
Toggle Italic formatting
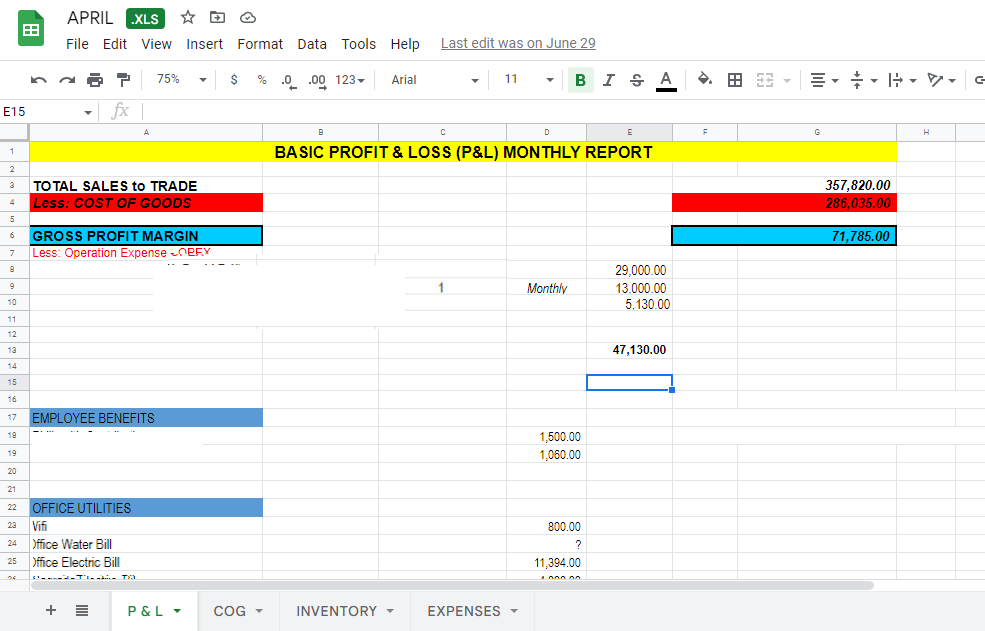tap(608, 80)
